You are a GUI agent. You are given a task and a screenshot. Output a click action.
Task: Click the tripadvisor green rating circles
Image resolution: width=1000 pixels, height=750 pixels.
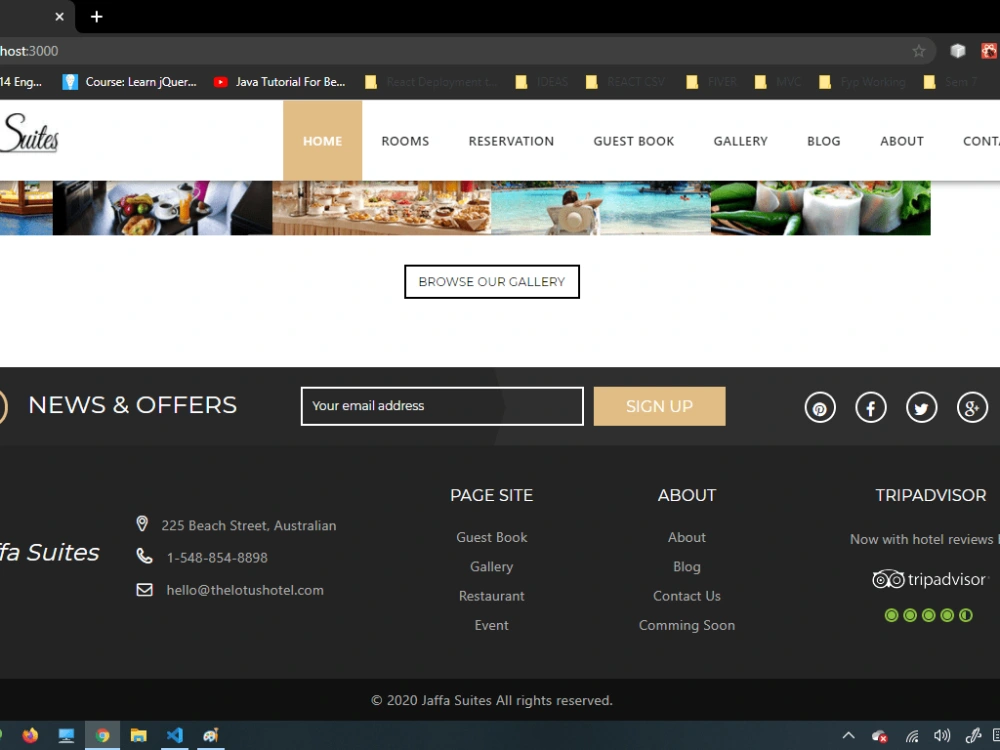(x=929, y=615)
